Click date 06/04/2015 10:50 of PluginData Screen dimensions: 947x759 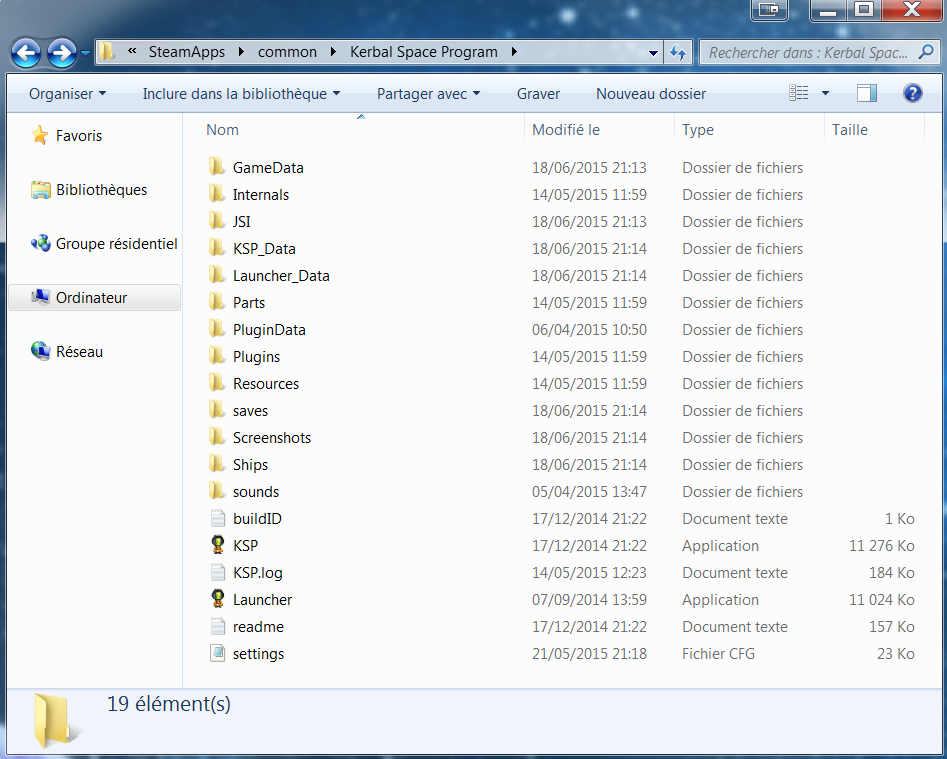tap(589, 330)
